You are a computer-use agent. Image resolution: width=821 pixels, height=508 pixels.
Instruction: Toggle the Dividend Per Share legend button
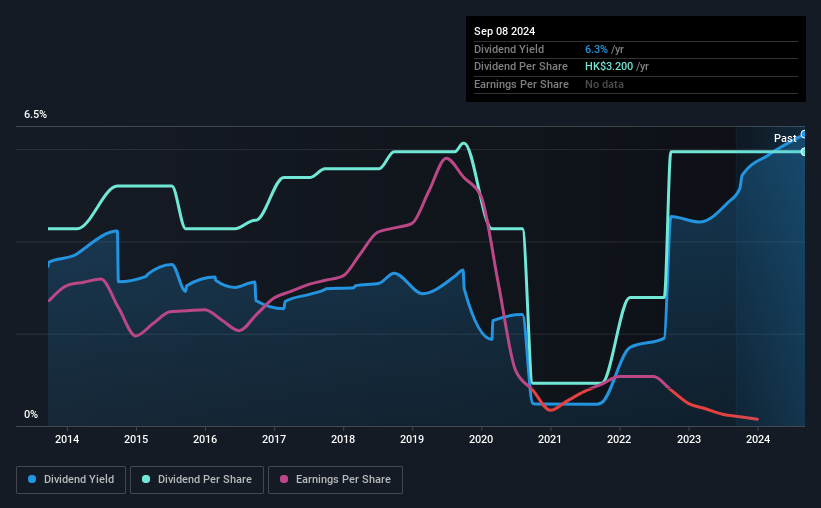(197, 480)
